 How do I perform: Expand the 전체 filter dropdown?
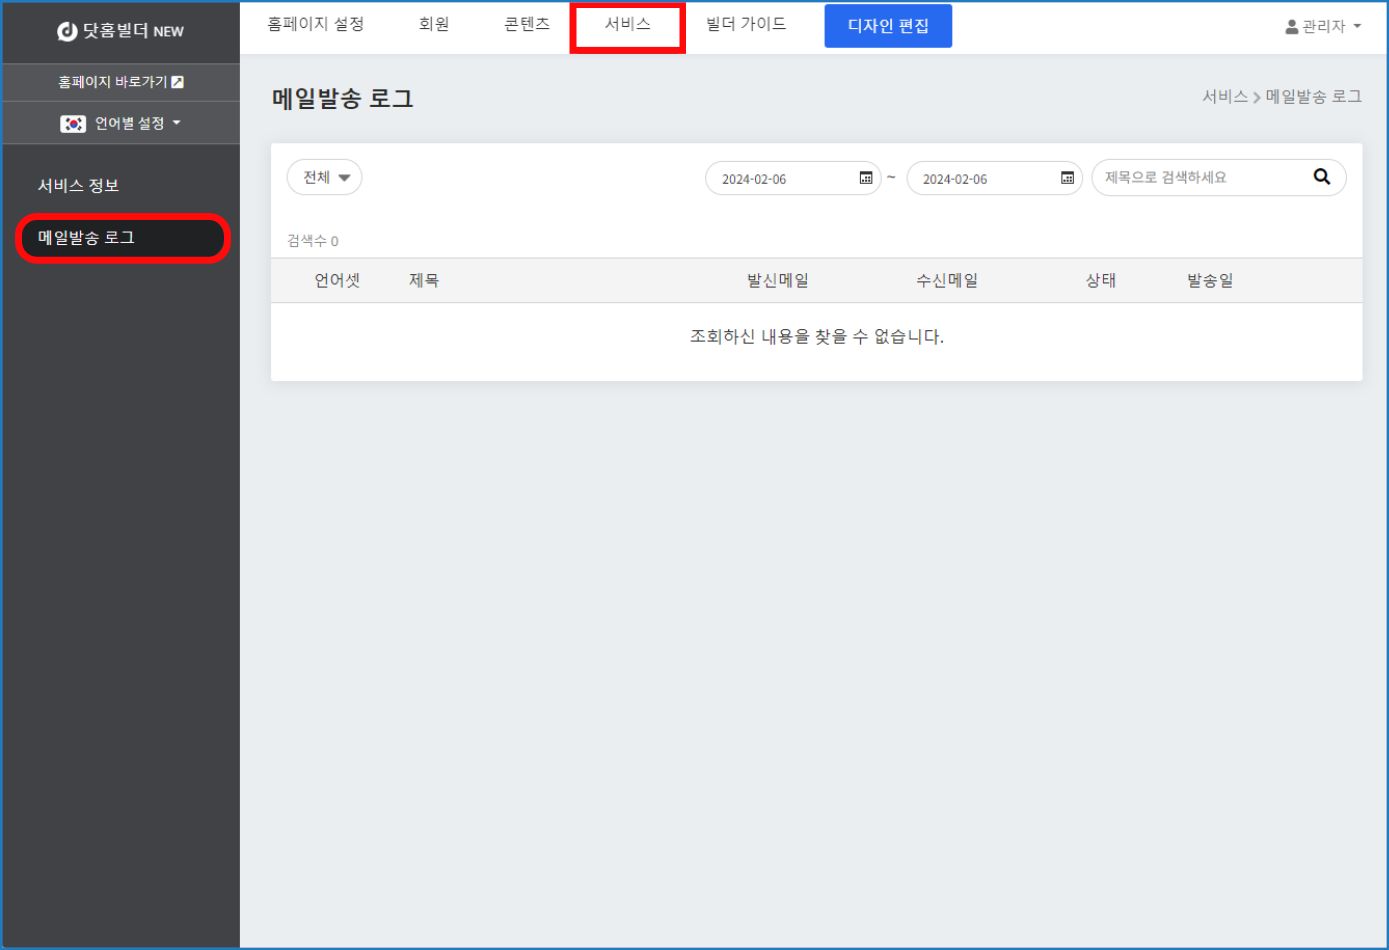tap(325, 177)
